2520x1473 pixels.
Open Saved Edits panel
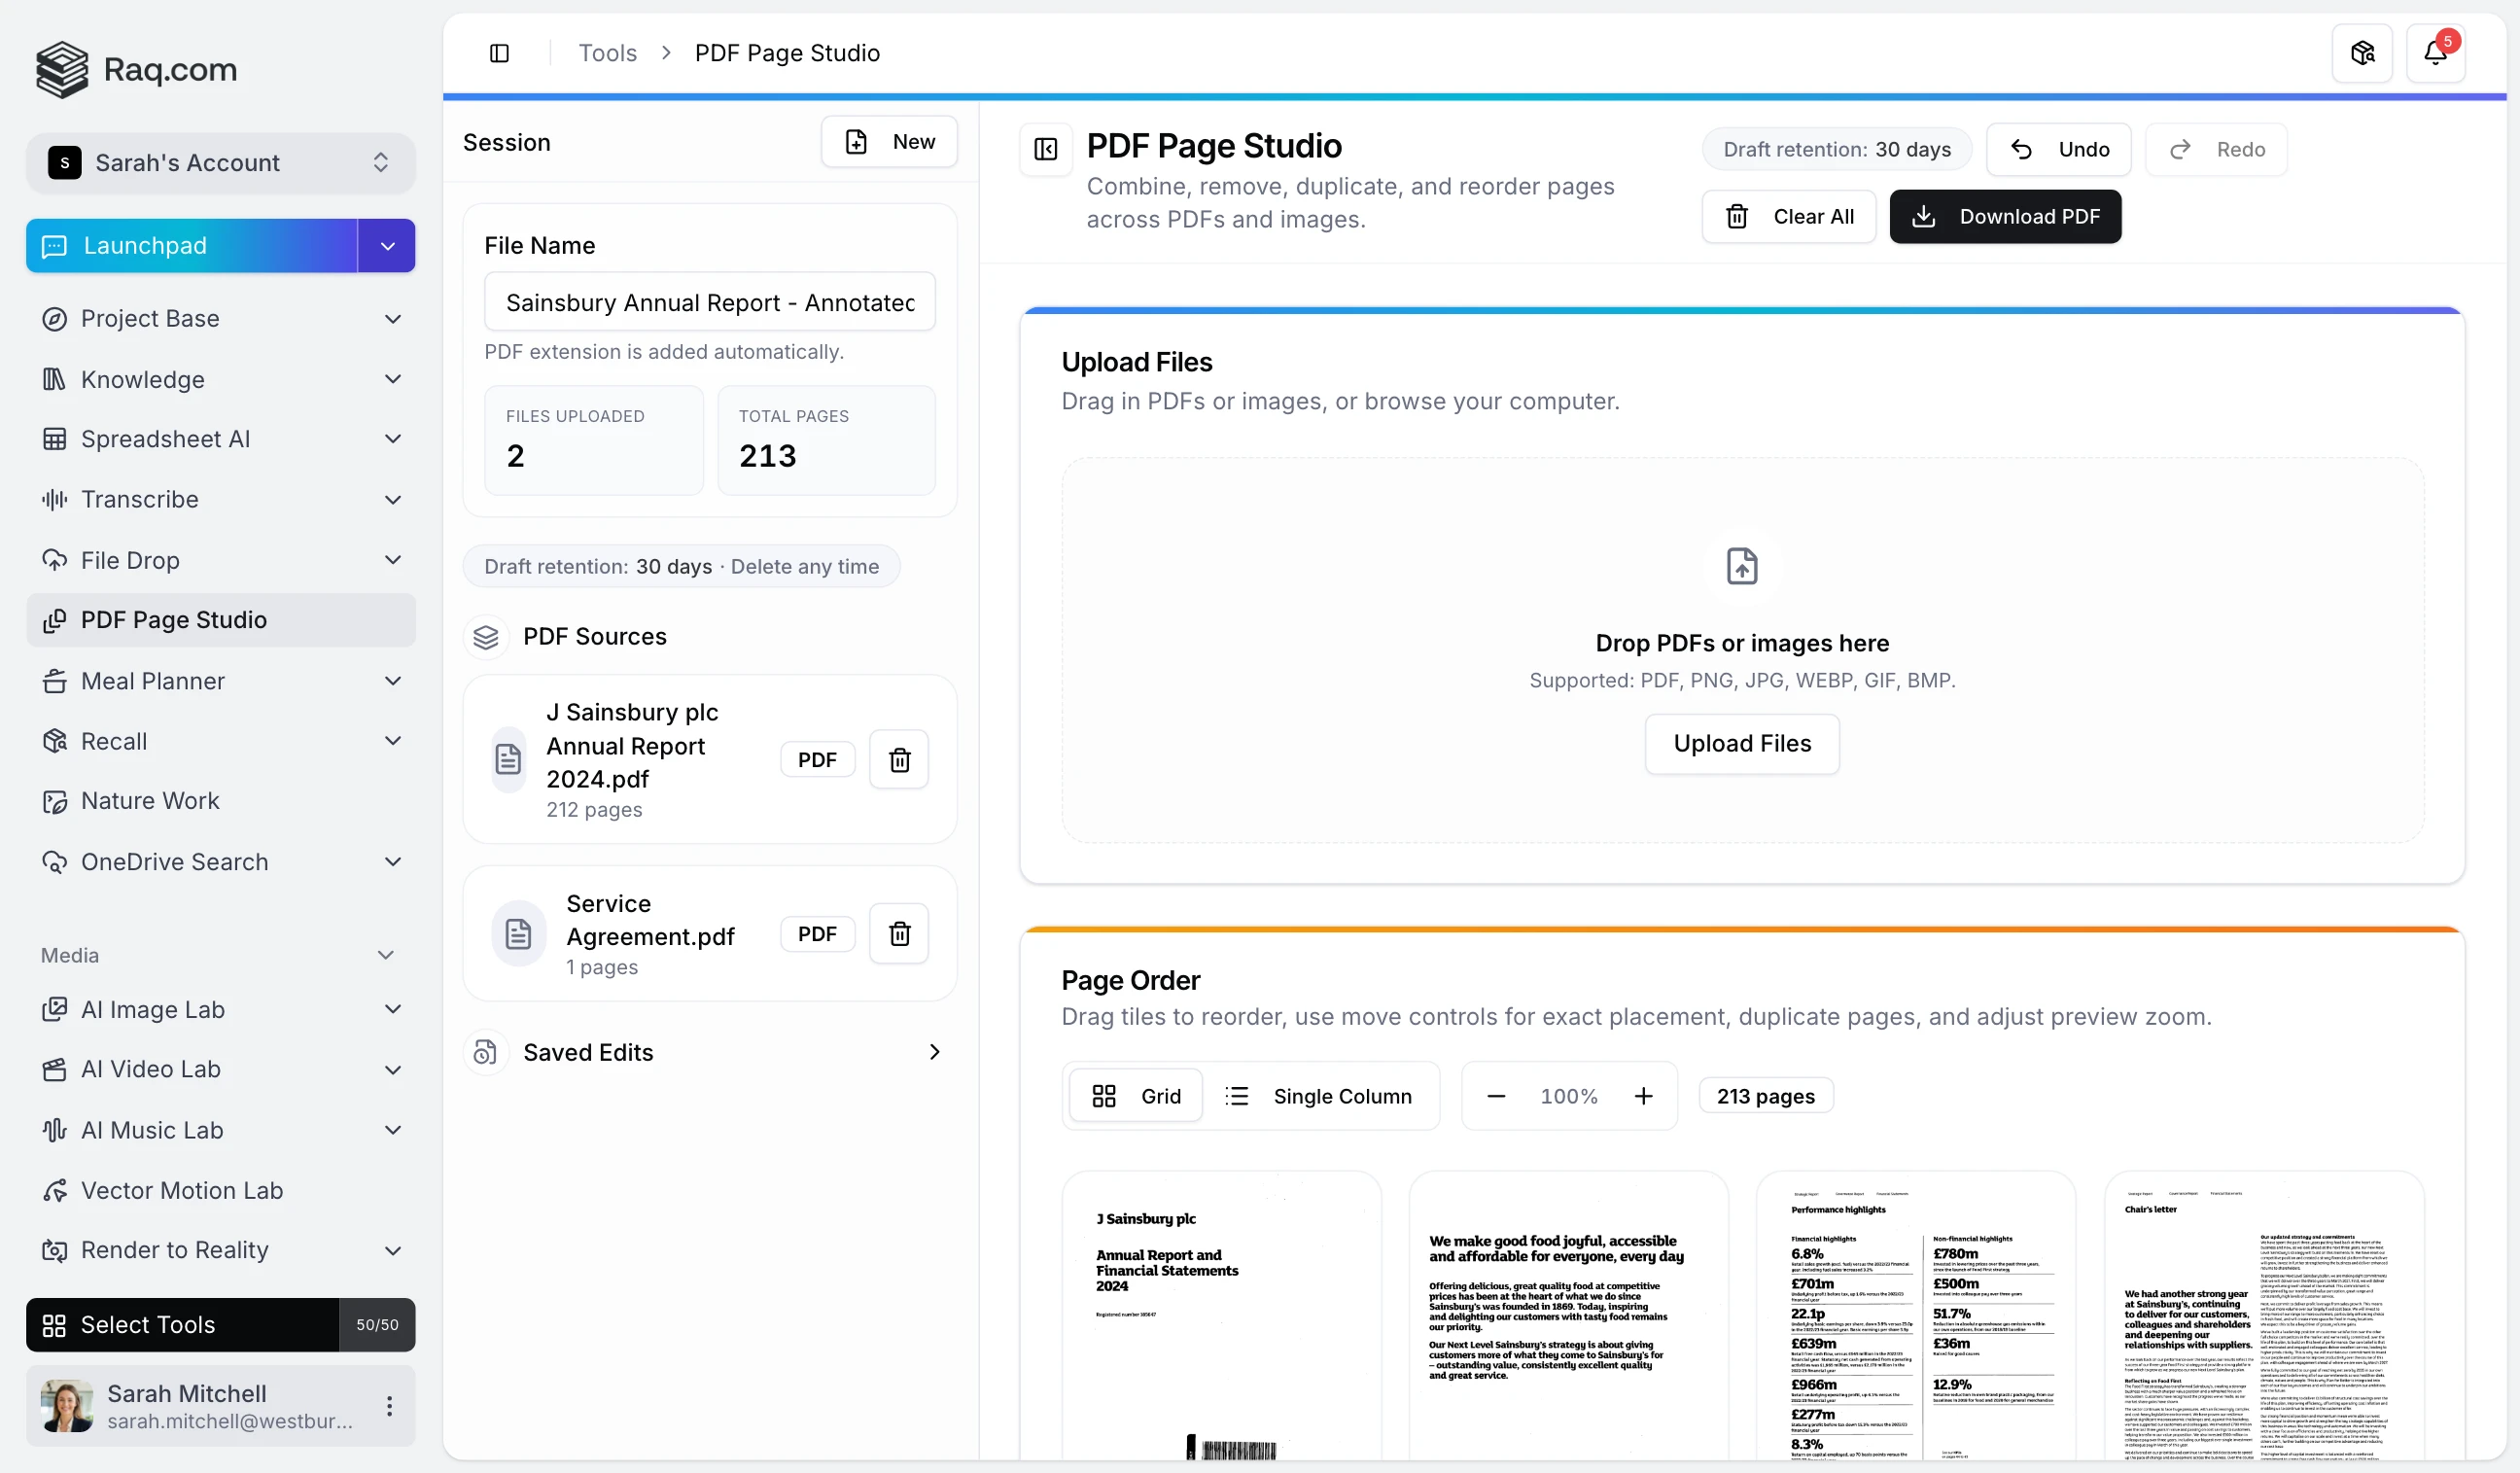pos(589,1052)
